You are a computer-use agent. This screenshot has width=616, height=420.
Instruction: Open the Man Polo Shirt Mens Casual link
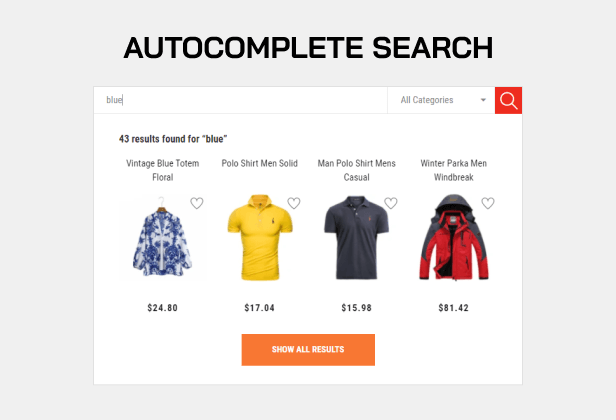pos(357,170)
